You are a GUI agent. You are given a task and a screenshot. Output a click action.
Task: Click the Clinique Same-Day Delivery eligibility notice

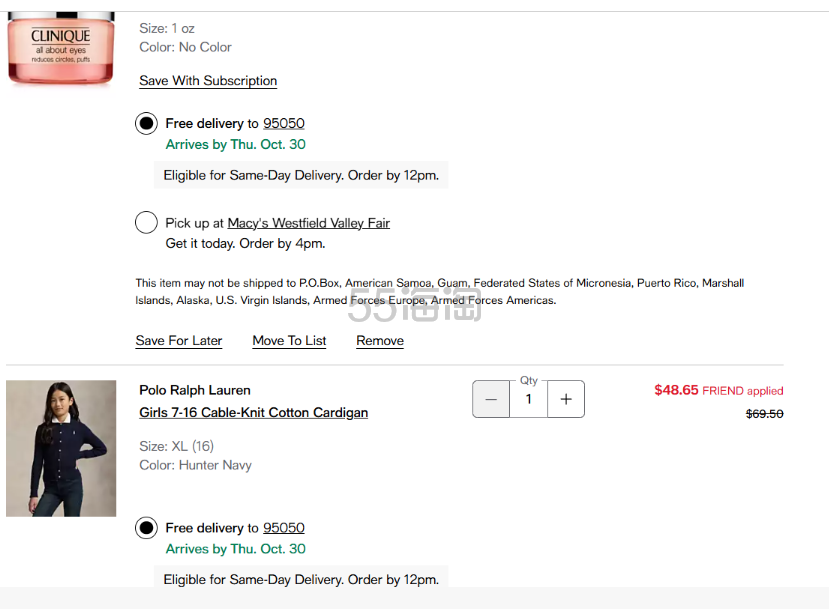[301, 175]
